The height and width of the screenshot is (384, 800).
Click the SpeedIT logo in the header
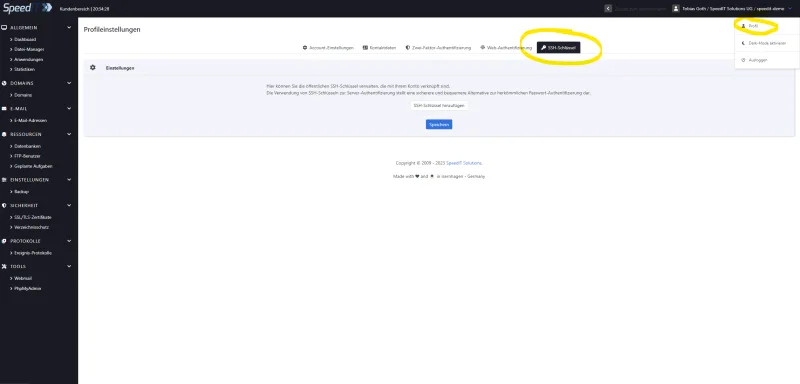[28, 8]
